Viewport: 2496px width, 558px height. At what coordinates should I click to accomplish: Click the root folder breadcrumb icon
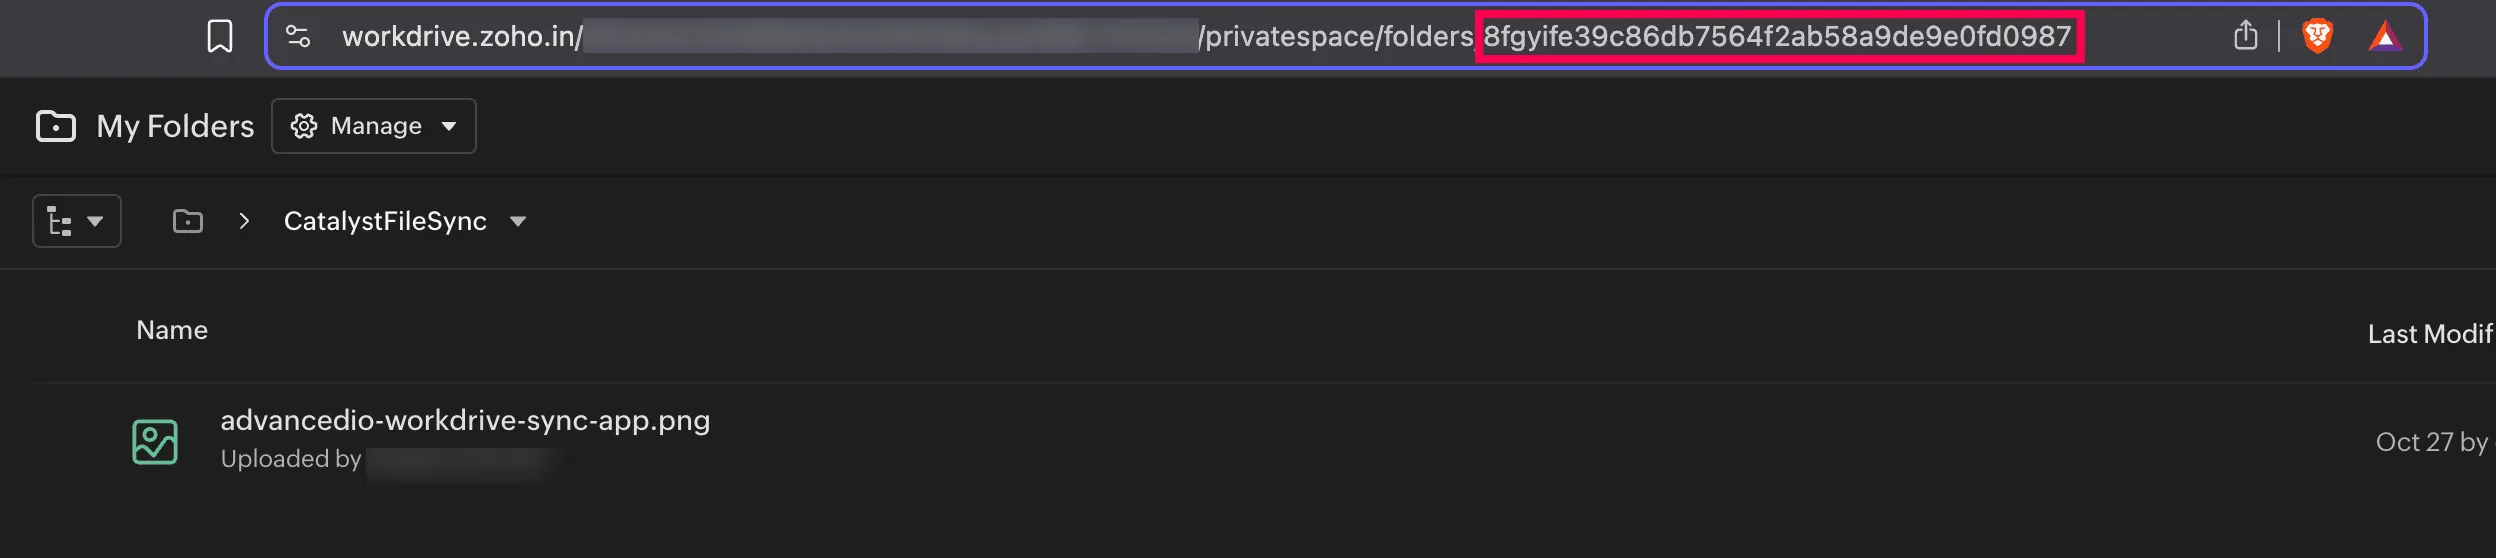coord(188,221)
